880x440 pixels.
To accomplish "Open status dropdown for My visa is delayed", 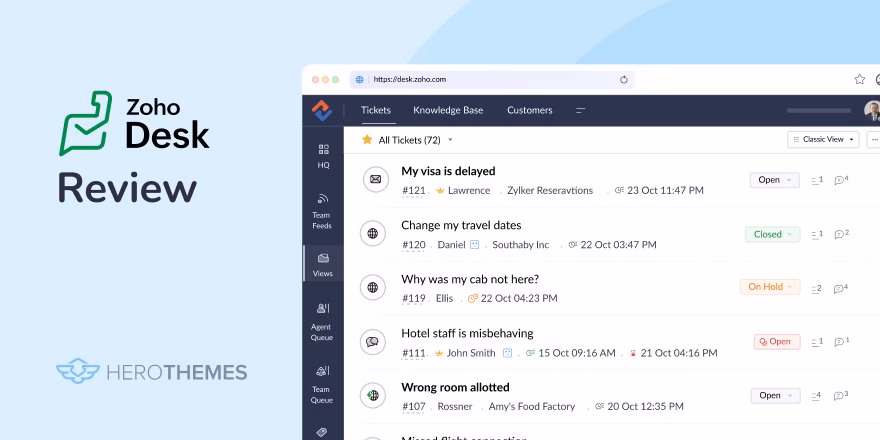I will click(x=774, y=180).
